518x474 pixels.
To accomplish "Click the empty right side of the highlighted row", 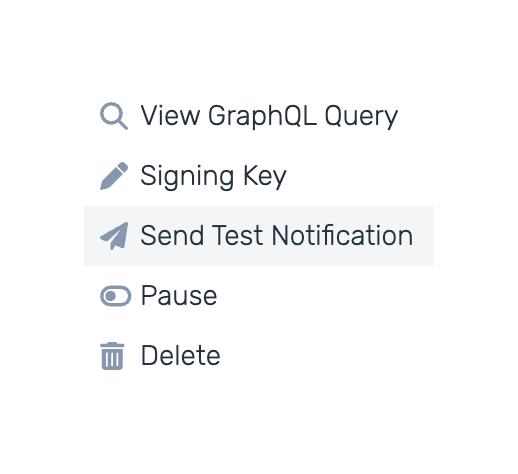I will (424, 236).
